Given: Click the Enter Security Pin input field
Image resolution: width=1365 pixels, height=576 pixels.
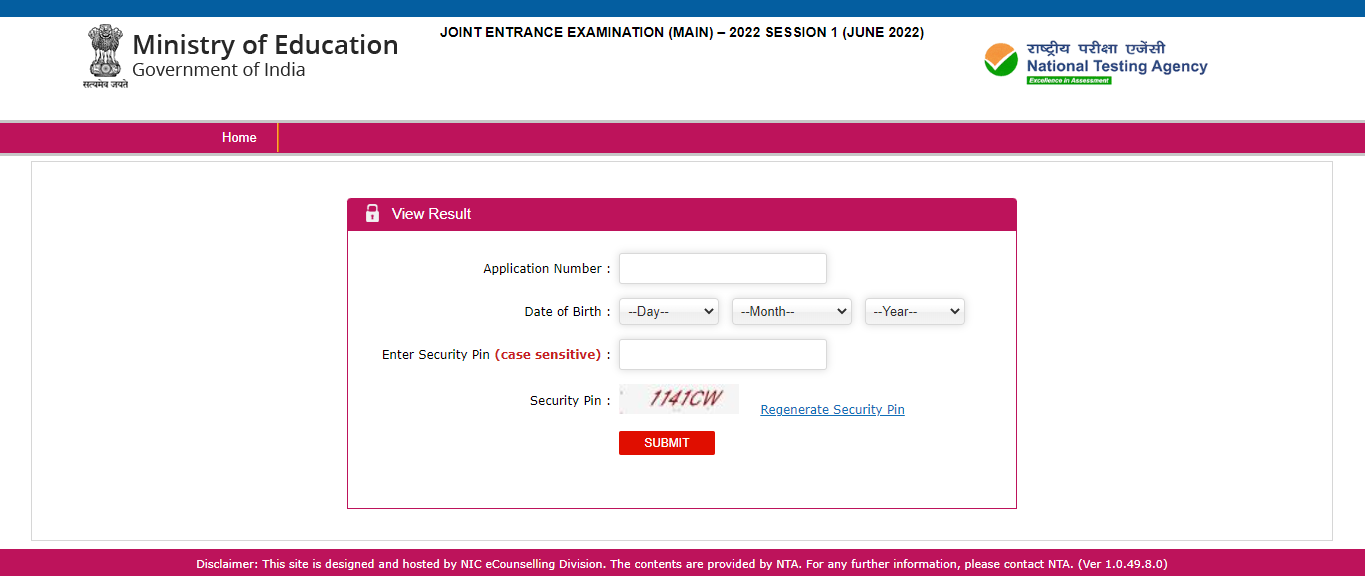Looking at the screenshot, I should click(723, 355).
